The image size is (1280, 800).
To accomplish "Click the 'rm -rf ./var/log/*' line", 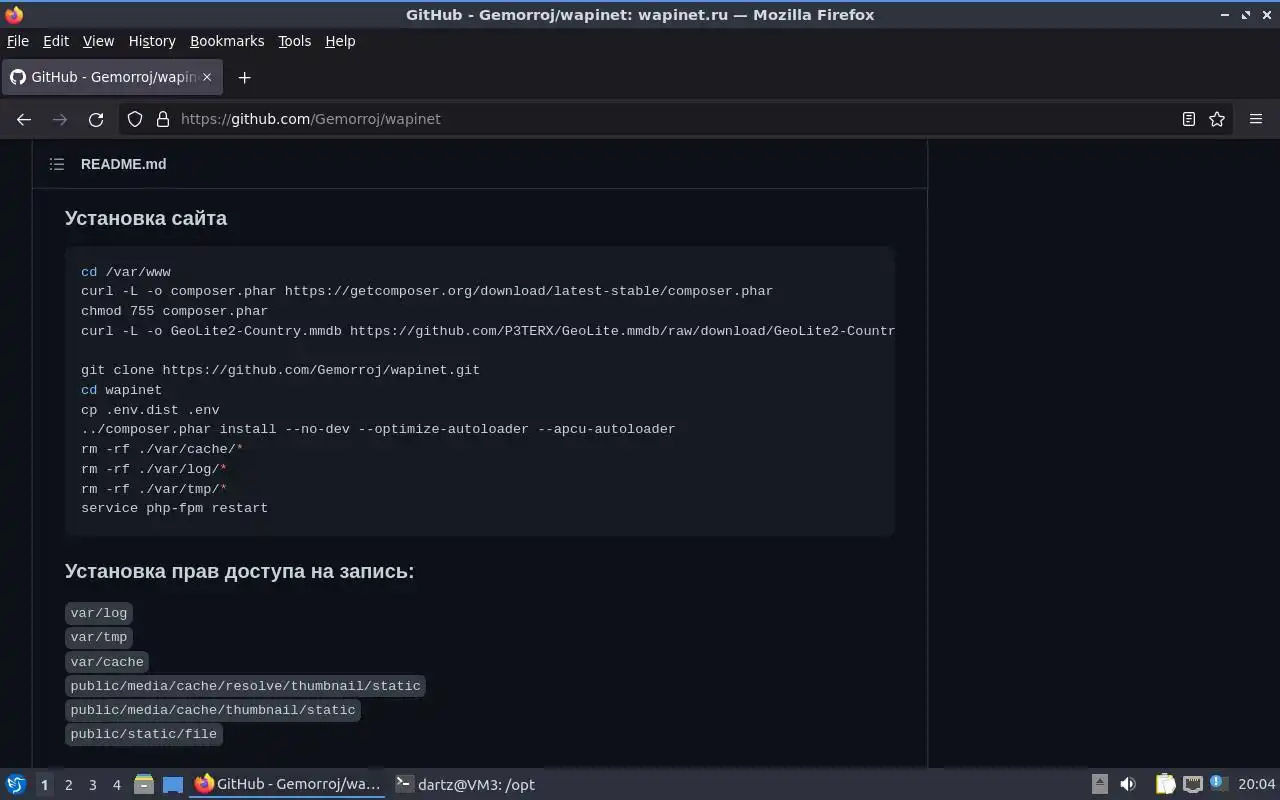I will tap(154, 469).
